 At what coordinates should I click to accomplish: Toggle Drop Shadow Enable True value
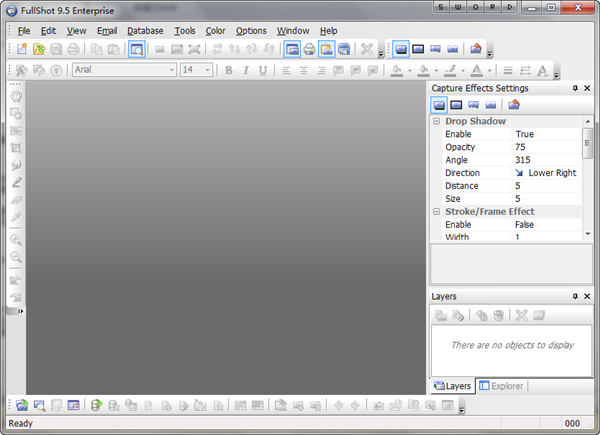pos(545,134)
